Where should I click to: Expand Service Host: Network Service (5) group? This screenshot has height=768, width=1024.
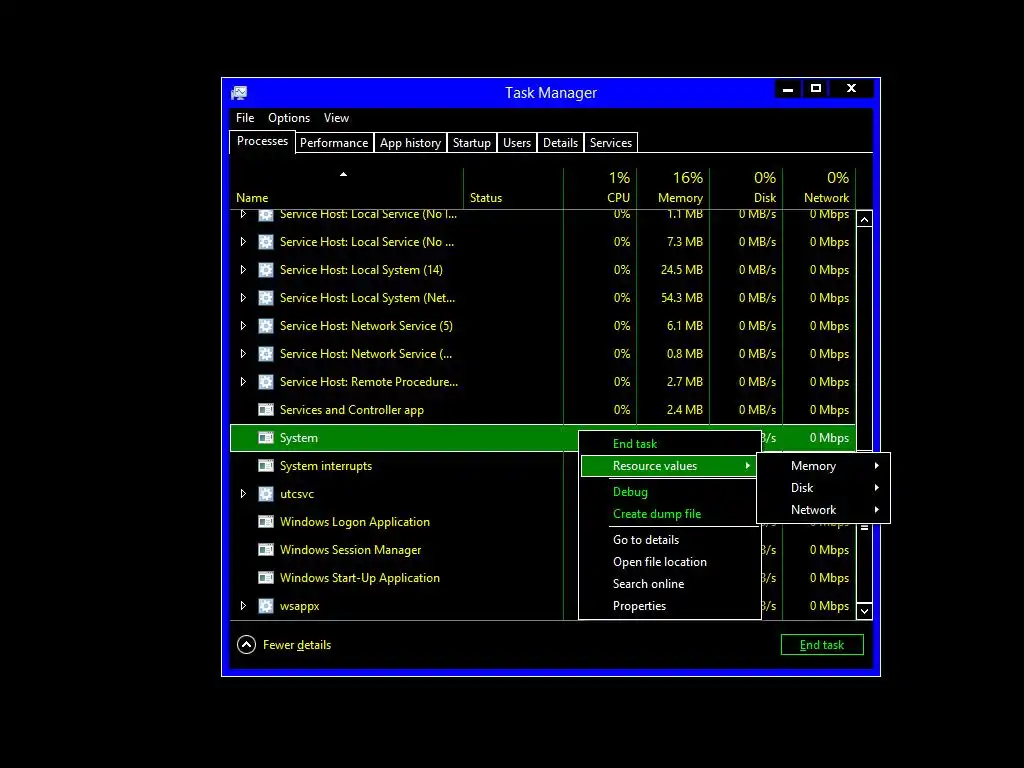[243, 326]
